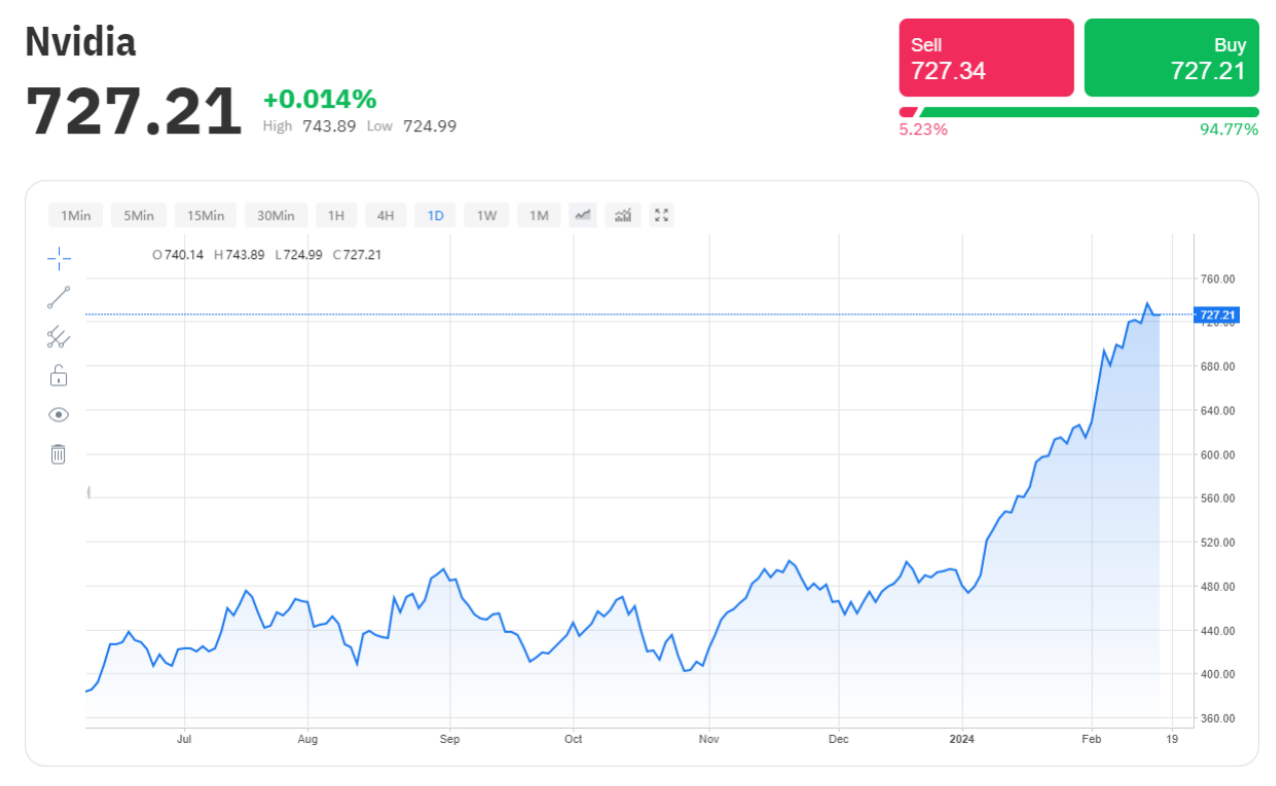Toggle drawing visibility with eye icon
The width and height of the screenshot is (1276, 786).
[x=59, y=415]
